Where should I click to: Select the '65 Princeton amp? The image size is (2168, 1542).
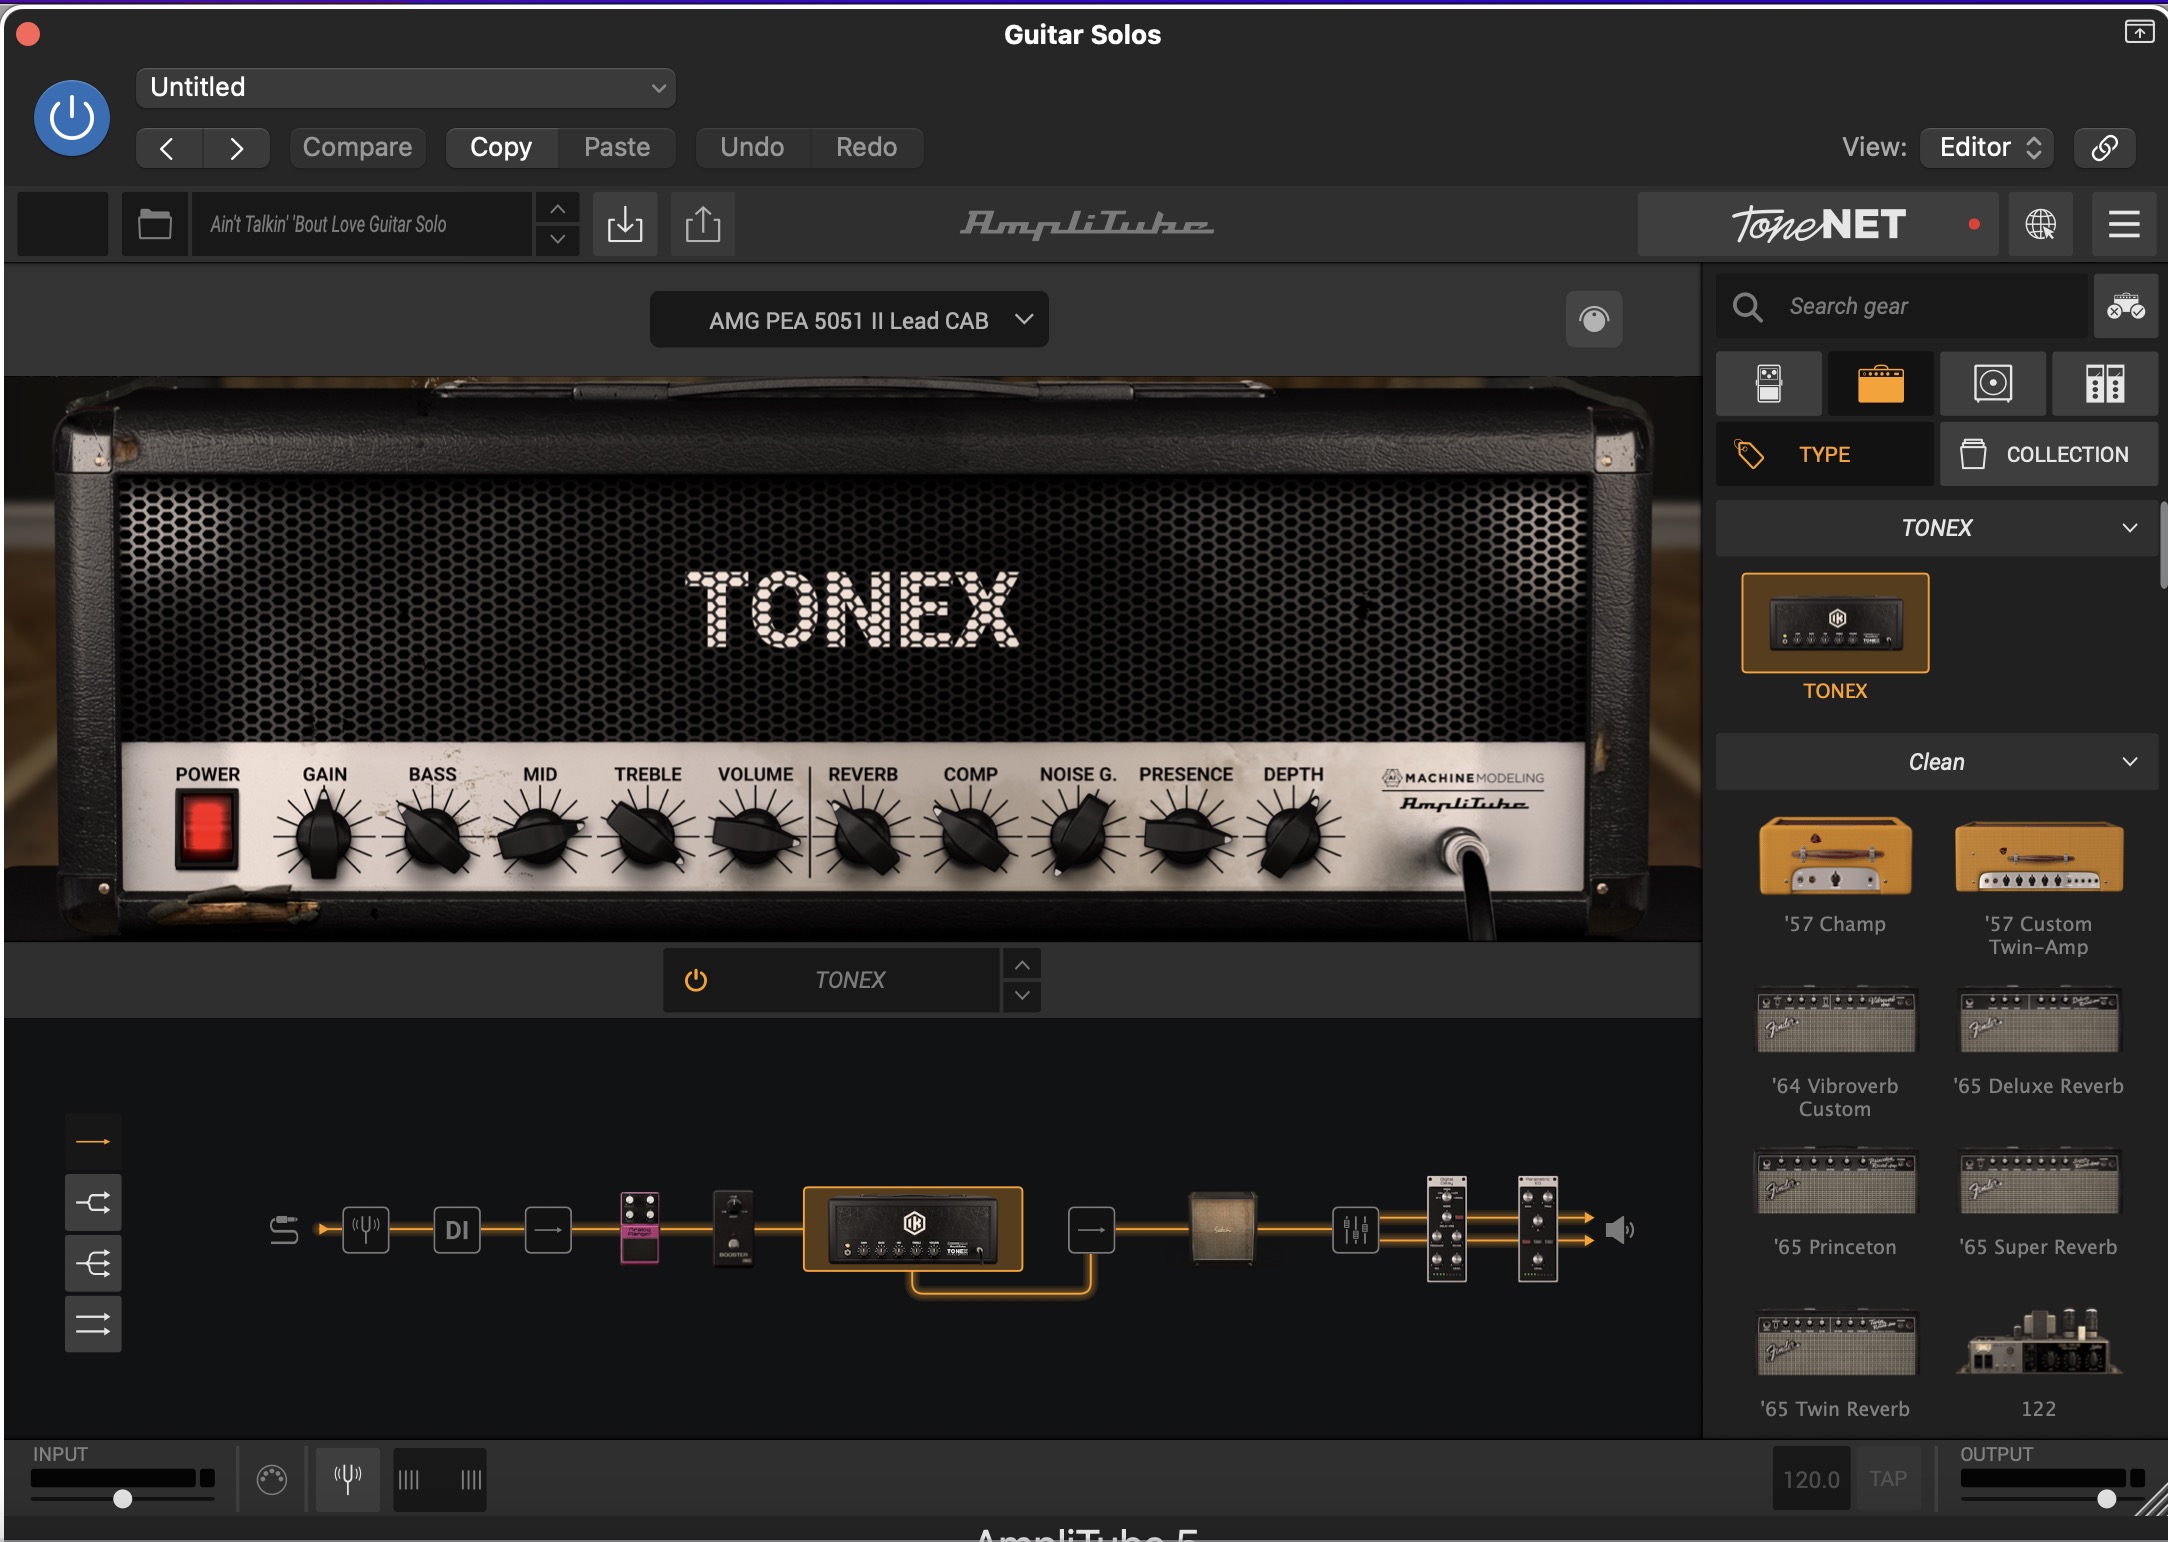pos(1835,1181)
